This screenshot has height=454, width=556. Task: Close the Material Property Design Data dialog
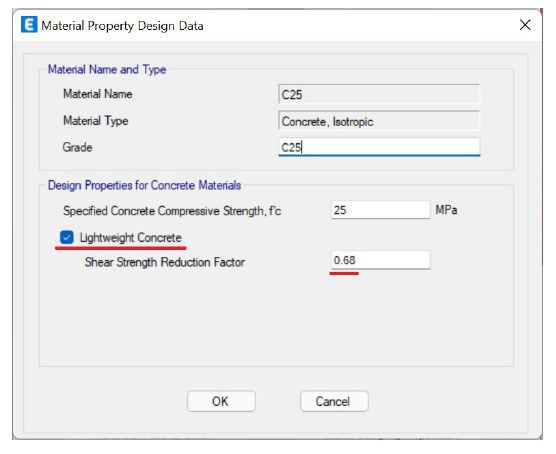525,25
